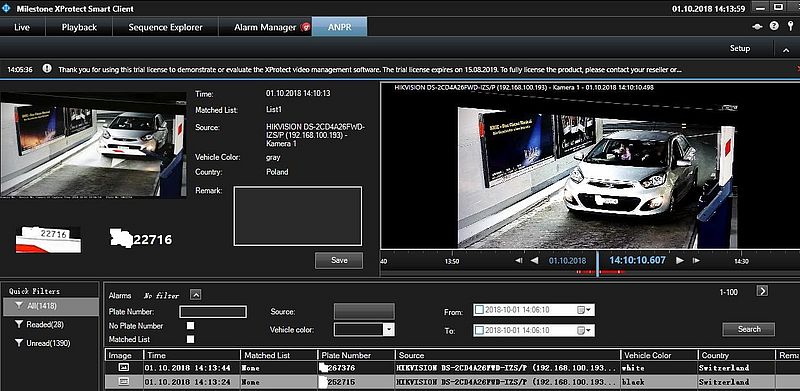This screenshot has height=391, width=800.
Task: Click the 1-100 results range label
Action: tap(729, 292)
